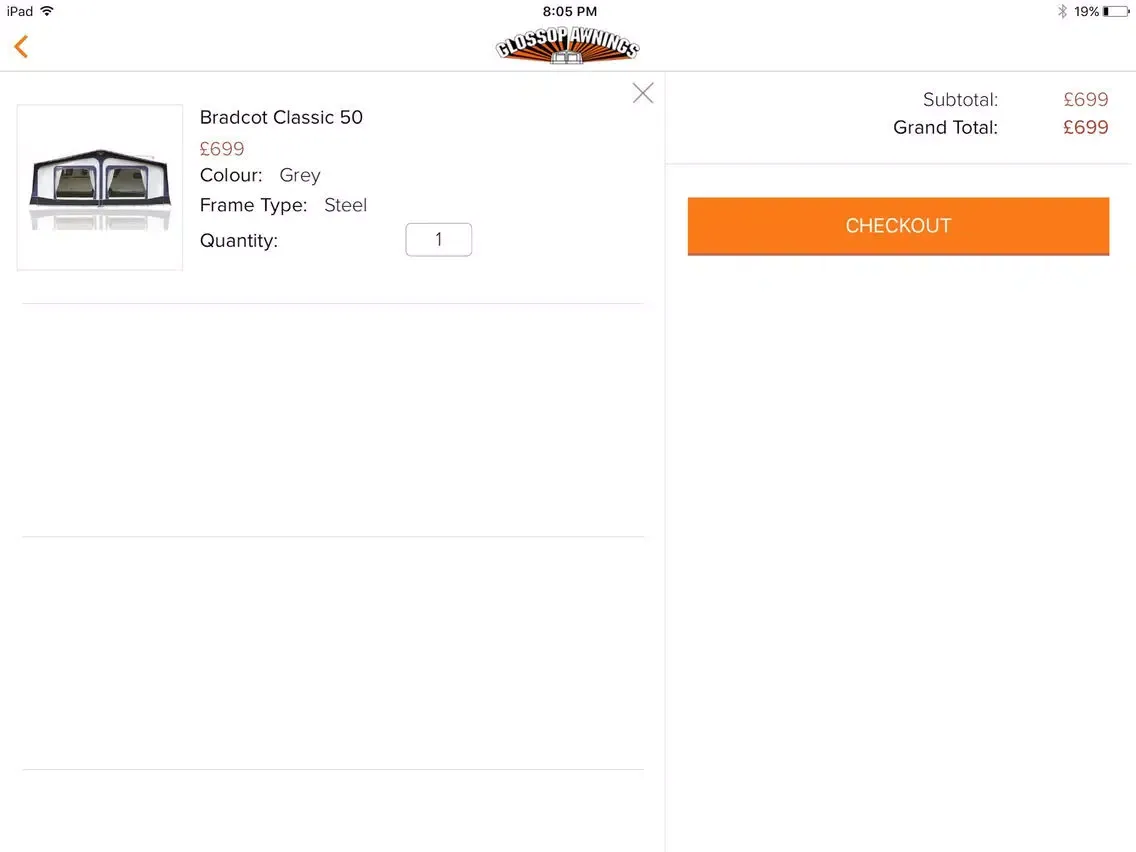
Task: Tap the Wi-Fi status icon
Action: click(47, 11)
